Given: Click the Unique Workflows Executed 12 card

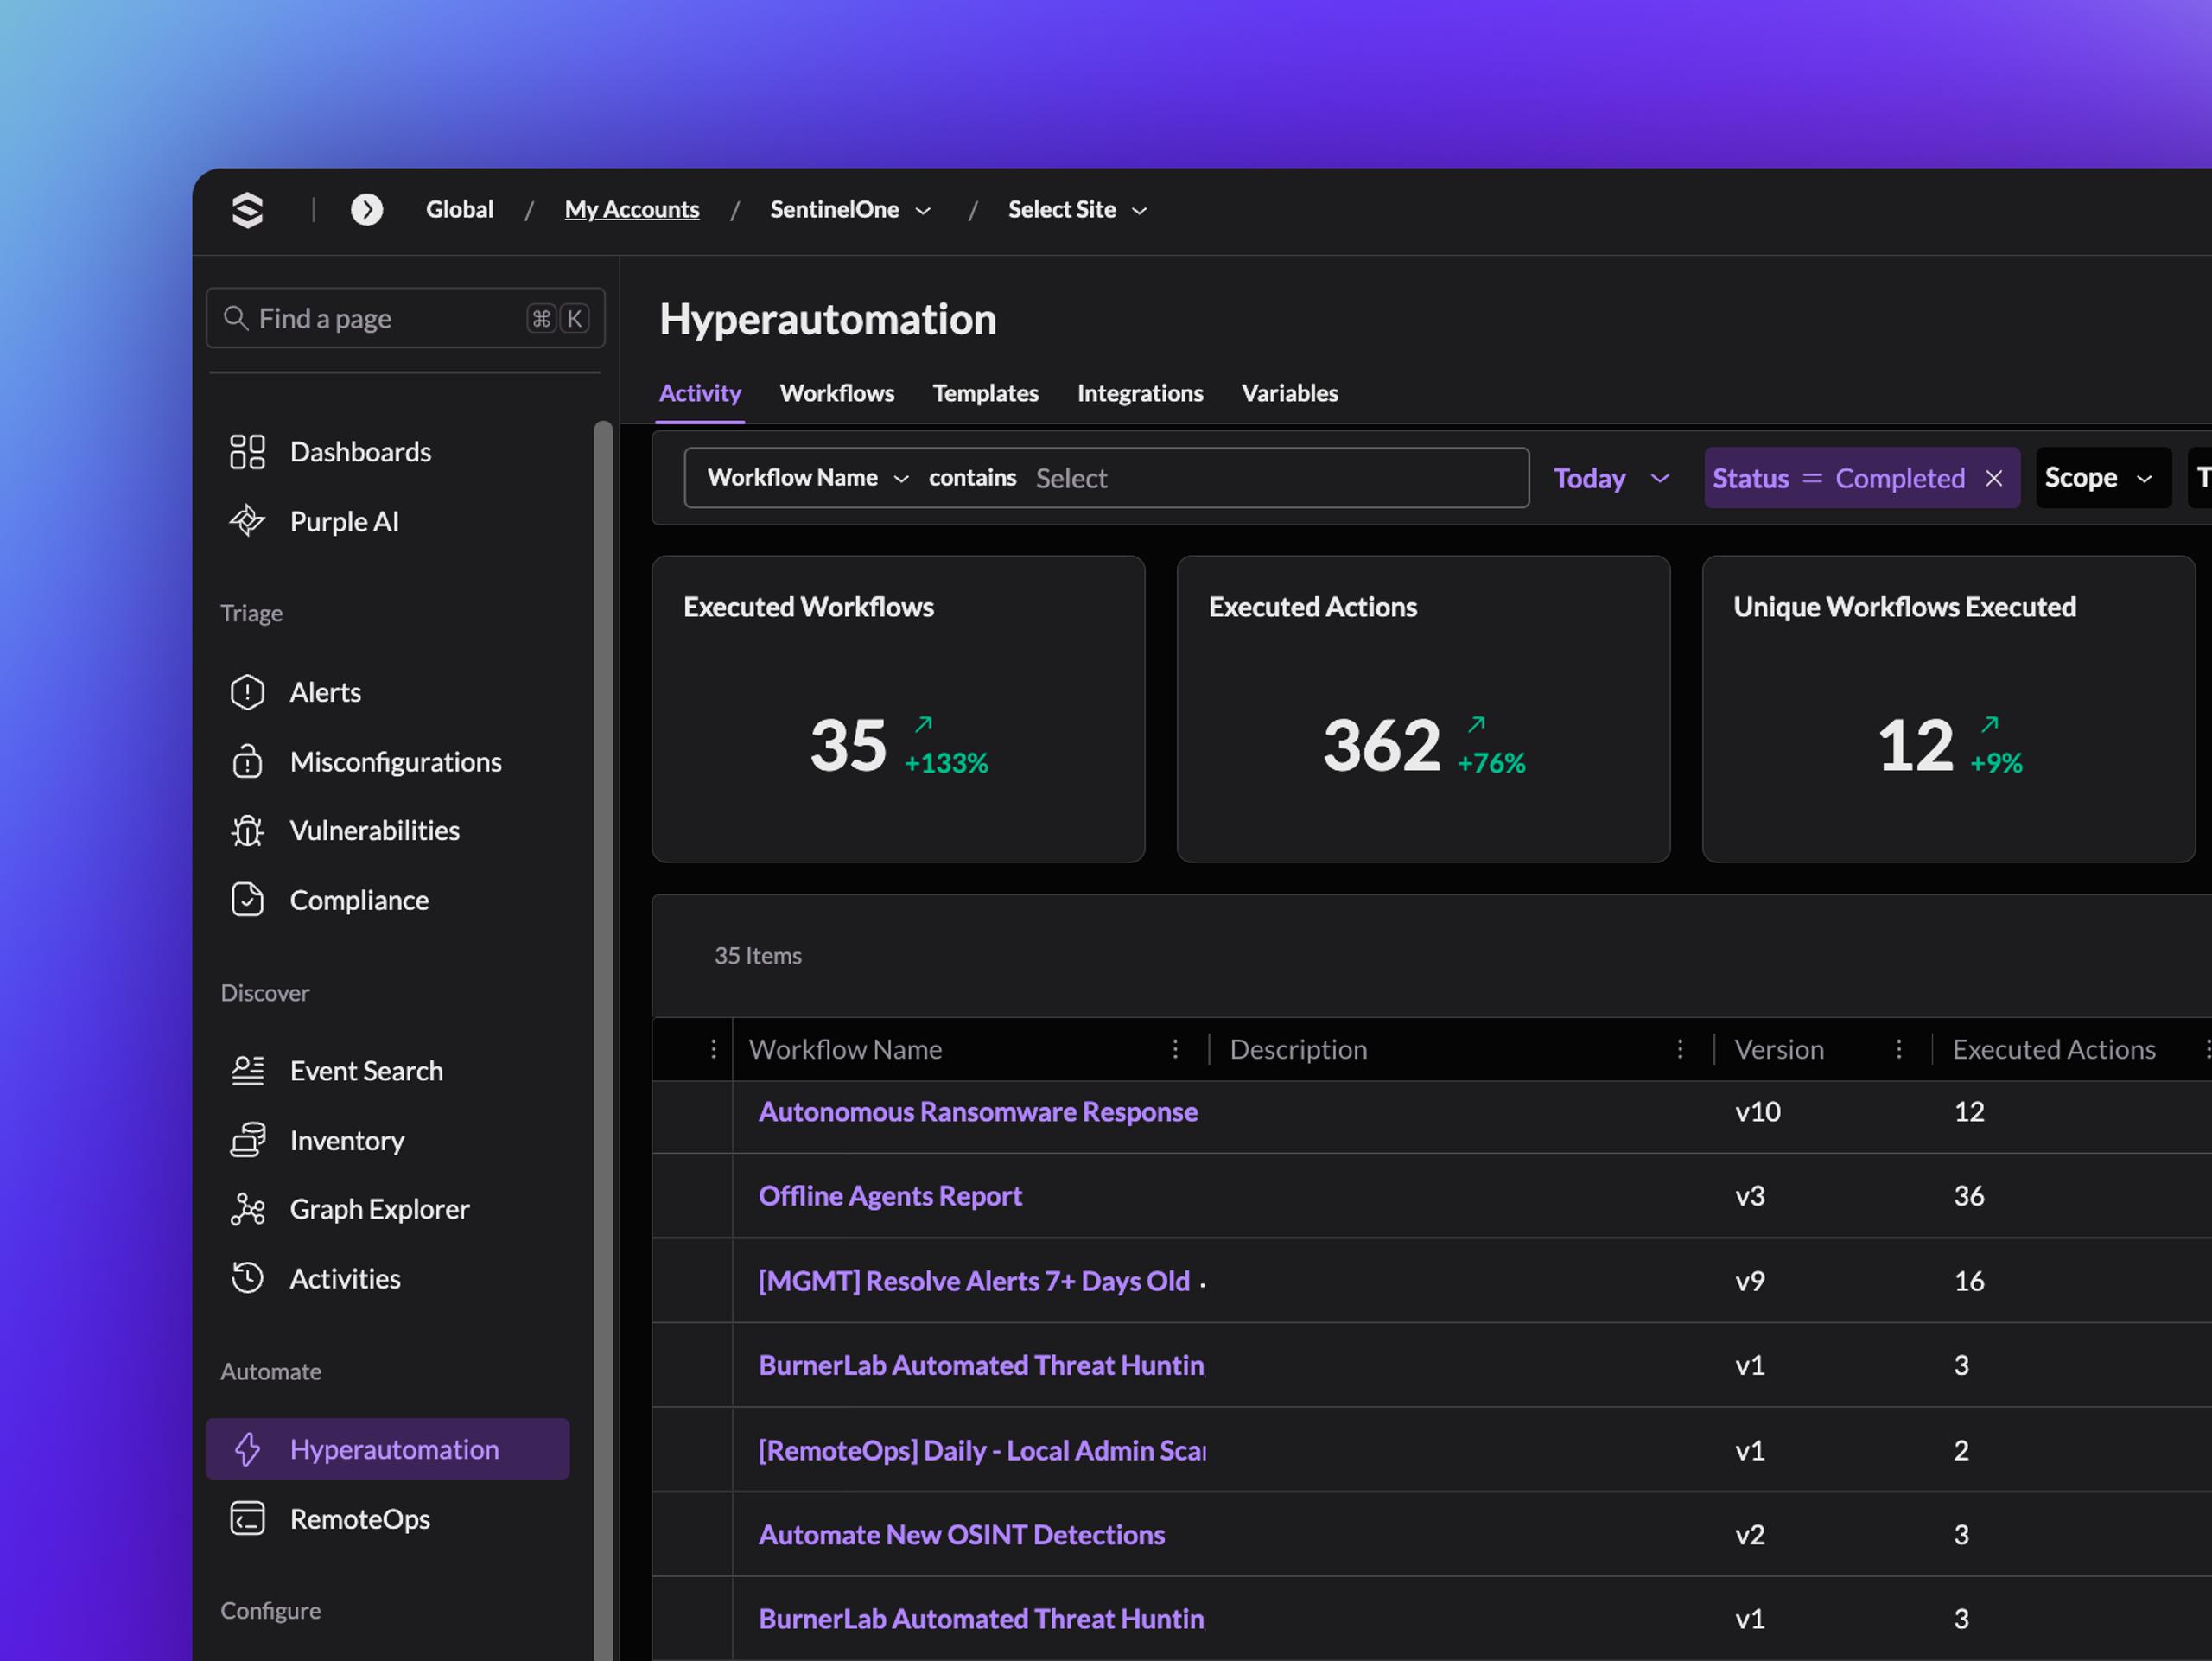Looking at the screenshot, I should click(1948, 709).
